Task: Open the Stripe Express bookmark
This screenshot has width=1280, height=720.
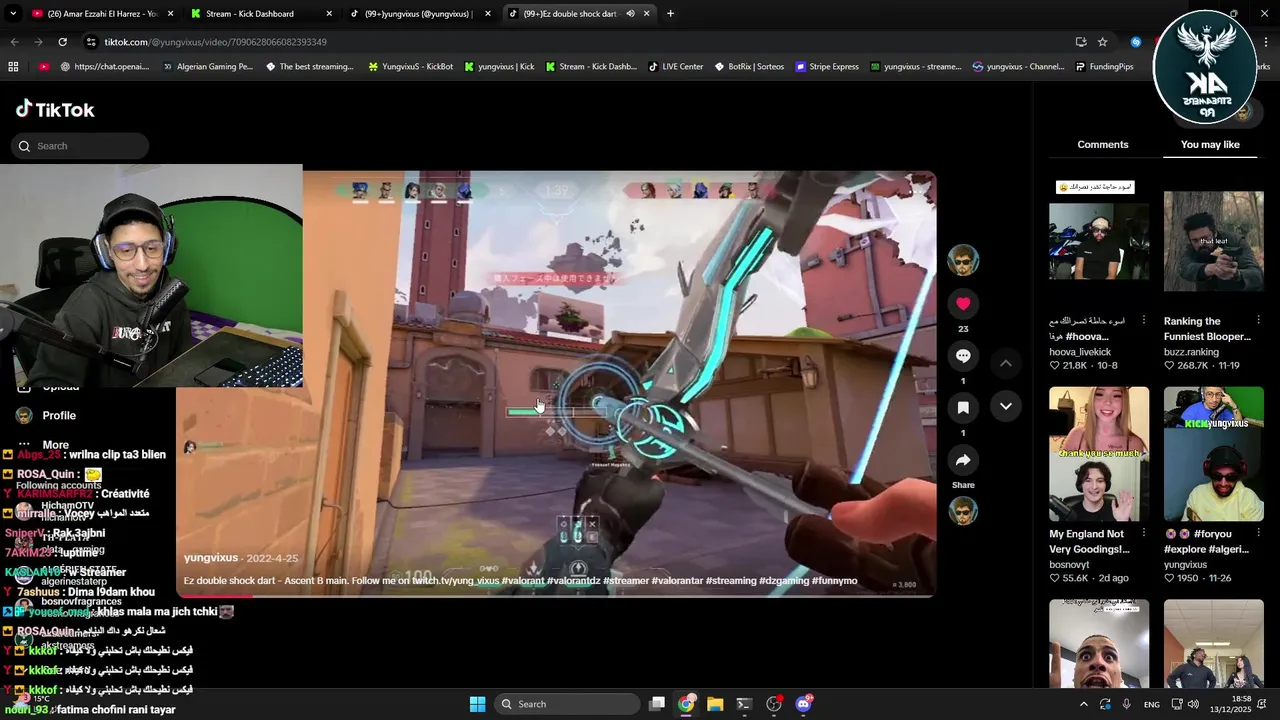Action: click(x=827, y=67)
